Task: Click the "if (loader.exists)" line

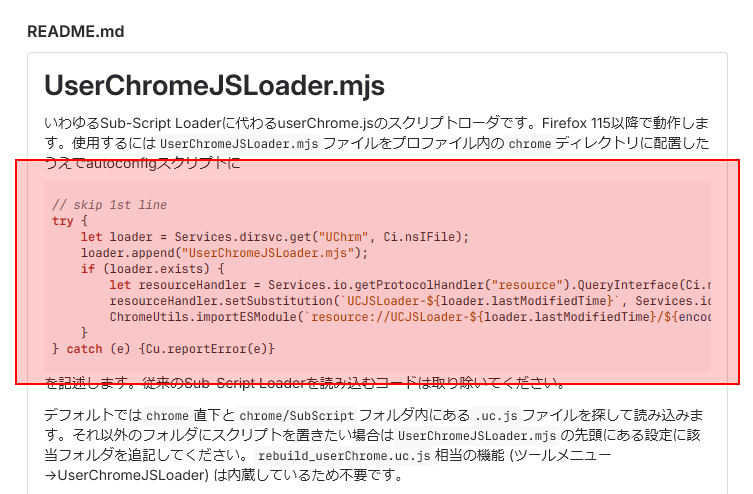Action: (152, 269)
